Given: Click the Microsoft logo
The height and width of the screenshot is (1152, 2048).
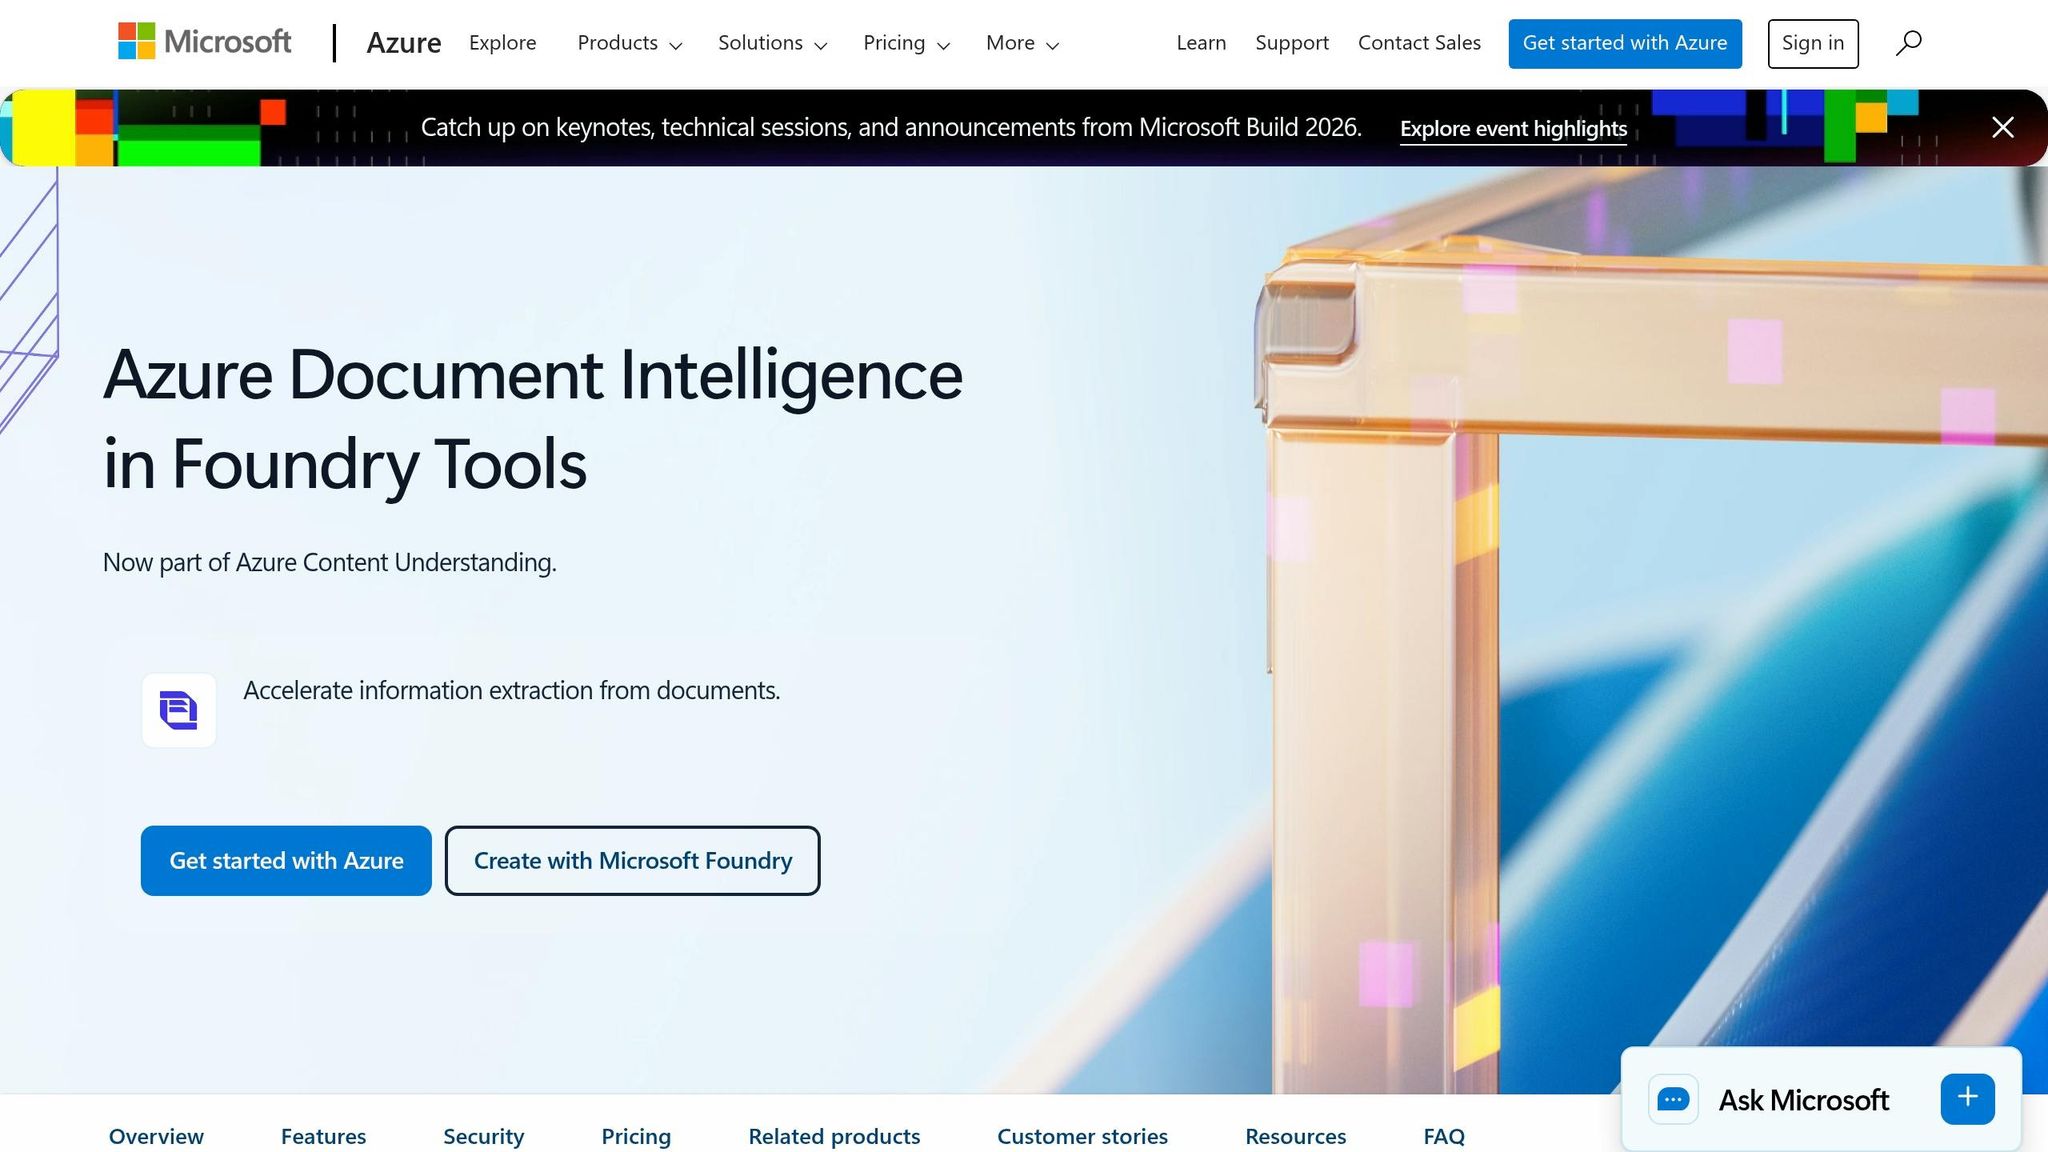Looking at the screenshot, I should tap(205, 42).
